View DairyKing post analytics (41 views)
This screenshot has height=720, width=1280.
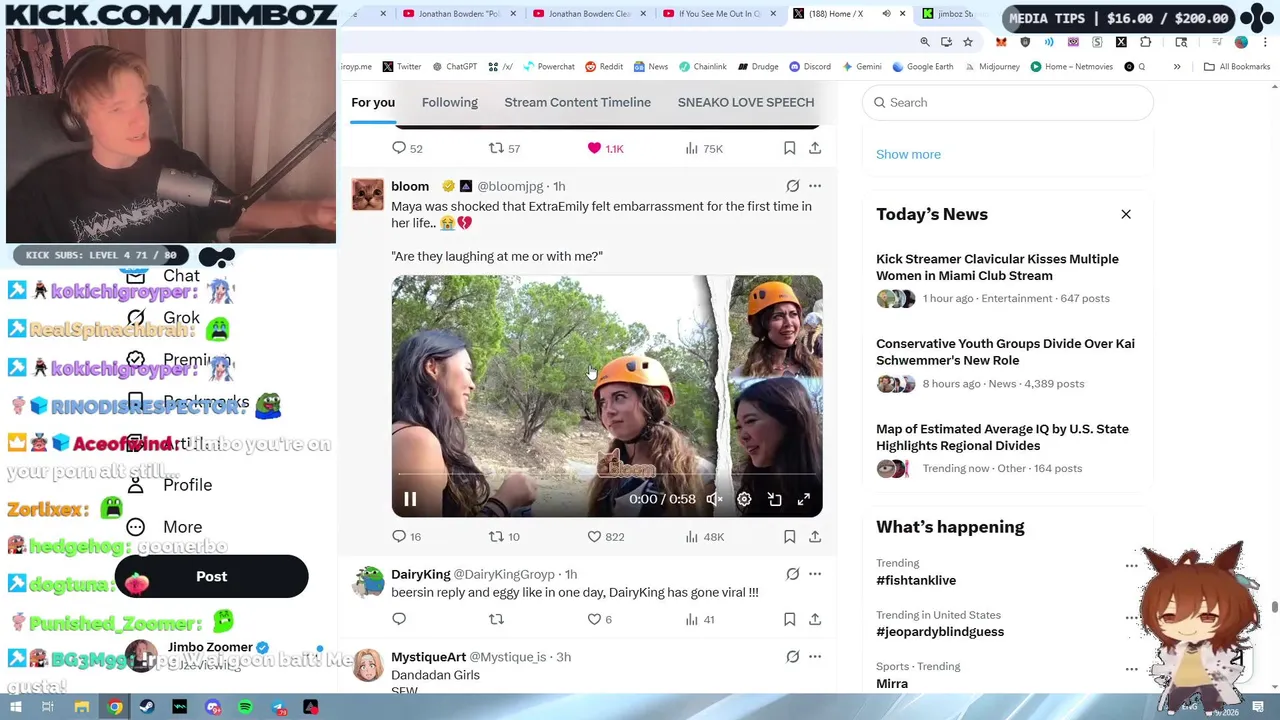pyautogui.click(x=691, y=619)
